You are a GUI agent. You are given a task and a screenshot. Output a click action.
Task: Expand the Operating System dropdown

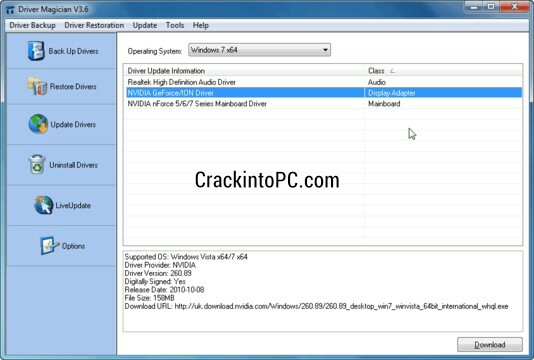point(259,50)
